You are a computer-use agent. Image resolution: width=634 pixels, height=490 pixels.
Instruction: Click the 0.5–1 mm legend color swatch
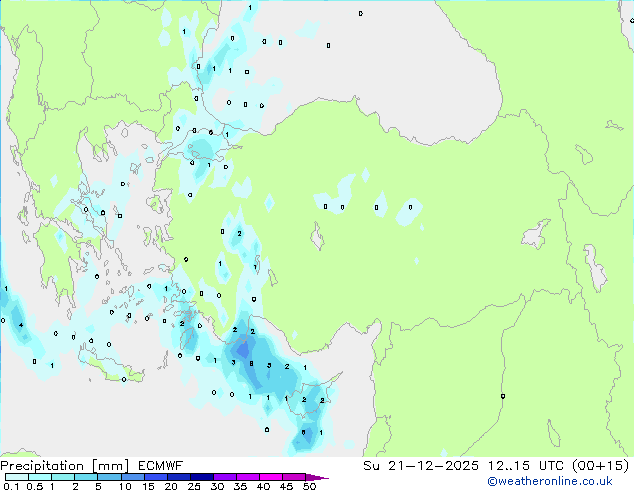click(40, 477)
